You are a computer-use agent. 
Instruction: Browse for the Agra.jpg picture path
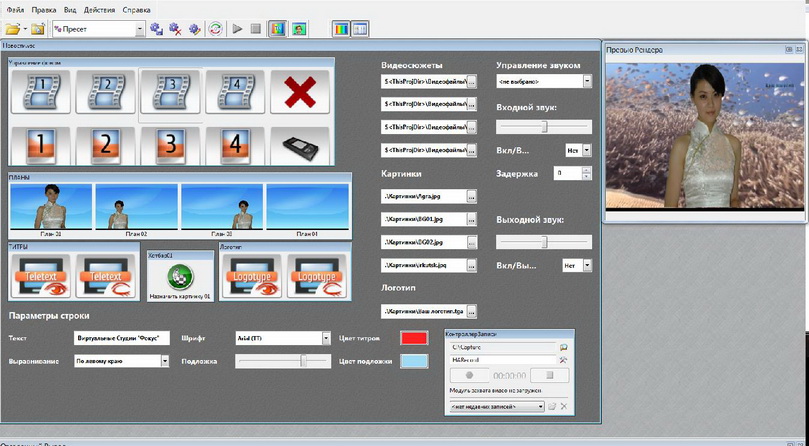tap(472, 196)
